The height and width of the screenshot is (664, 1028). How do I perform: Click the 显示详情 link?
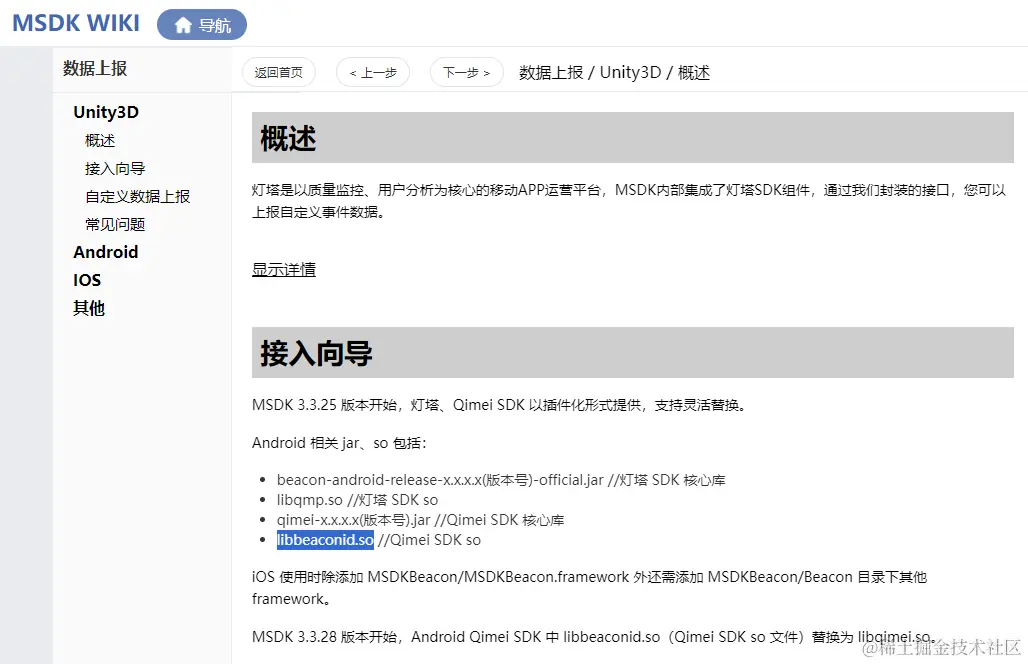[x=284, y=269]
